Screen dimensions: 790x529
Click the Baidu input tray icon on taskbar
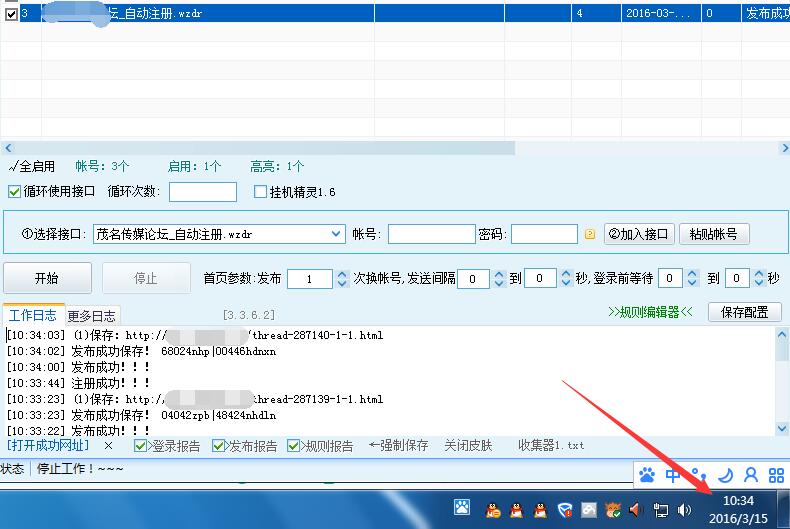[x=462, y=507]
